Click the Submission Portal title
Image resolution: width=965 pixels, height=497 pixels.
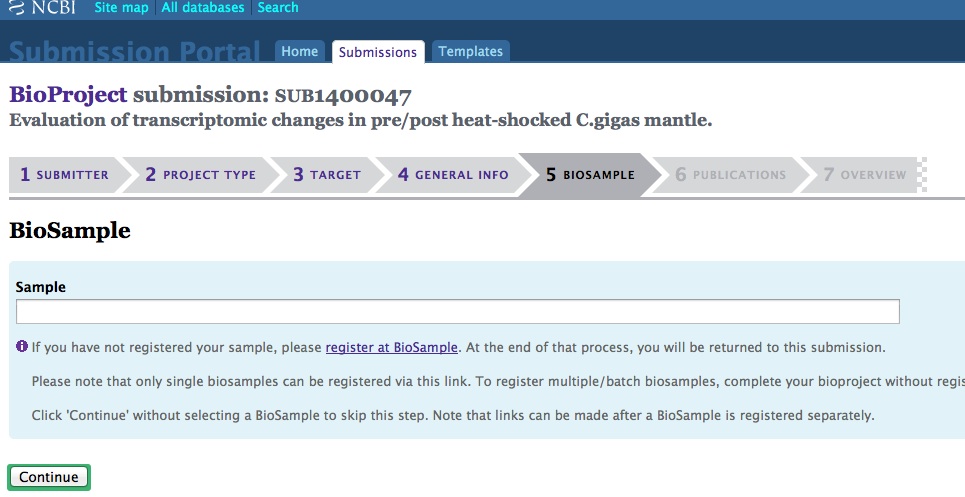click(136, 51)
